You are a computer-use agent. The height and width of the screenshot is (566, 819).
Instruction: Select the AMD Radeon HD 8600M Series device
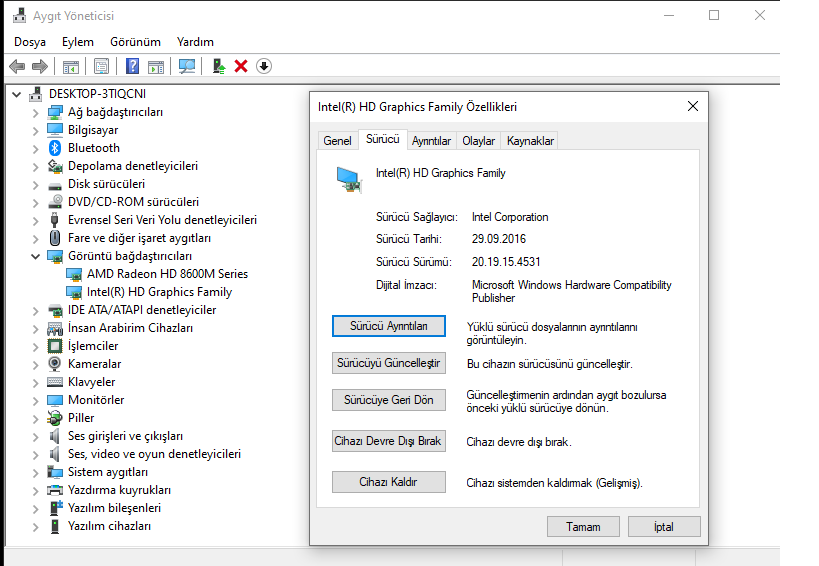[x=167, y=274]
